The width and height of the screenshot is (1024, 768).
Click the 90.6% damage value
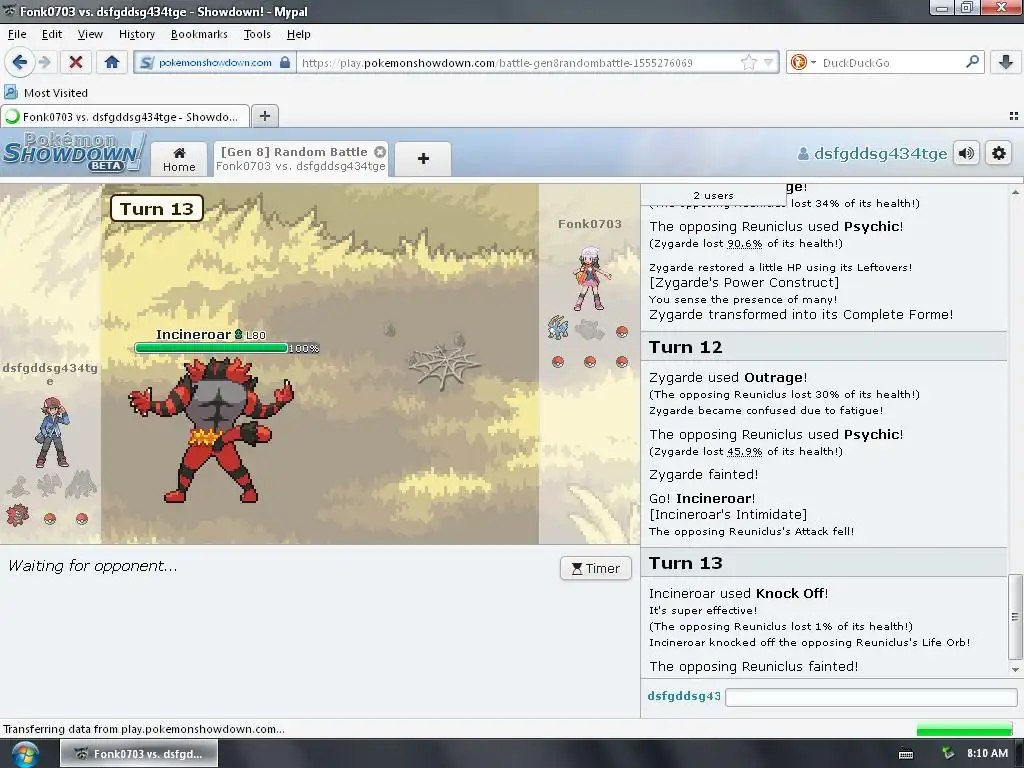[x=744, y=244]
